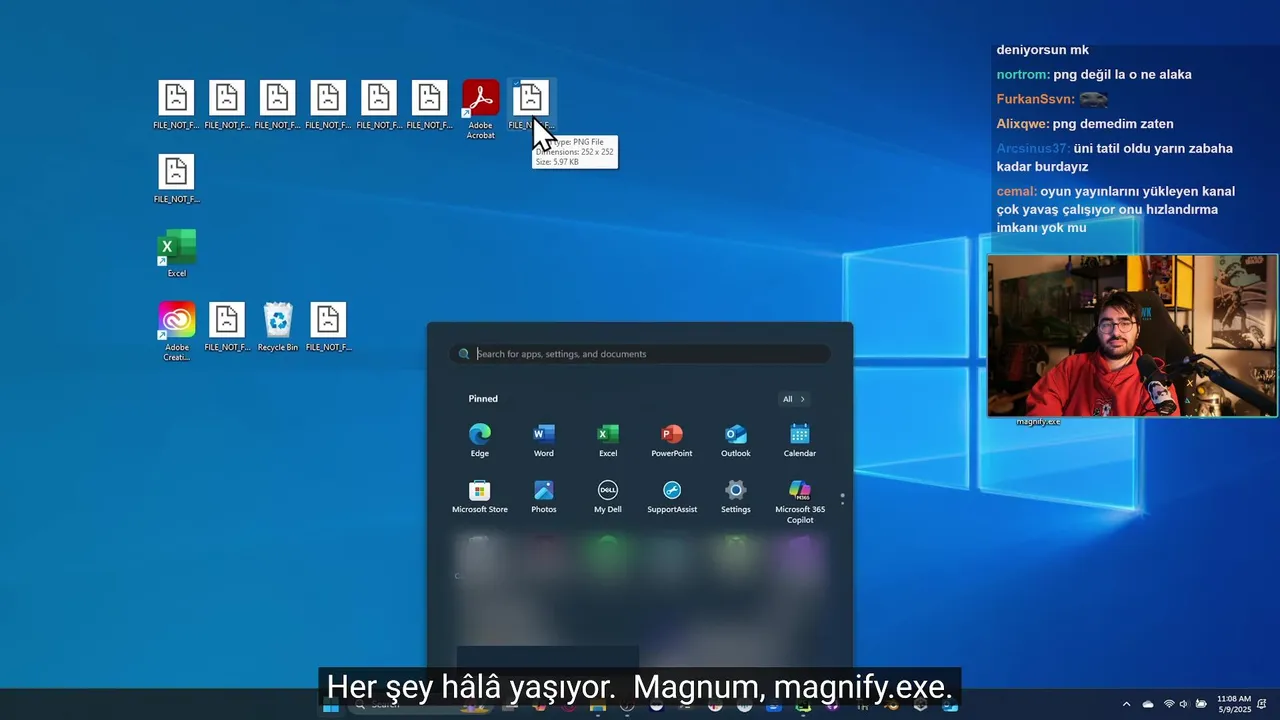Click the magnify.exe label under the webcam
Screen dimensions: 1280x720
coord(1038,422)
